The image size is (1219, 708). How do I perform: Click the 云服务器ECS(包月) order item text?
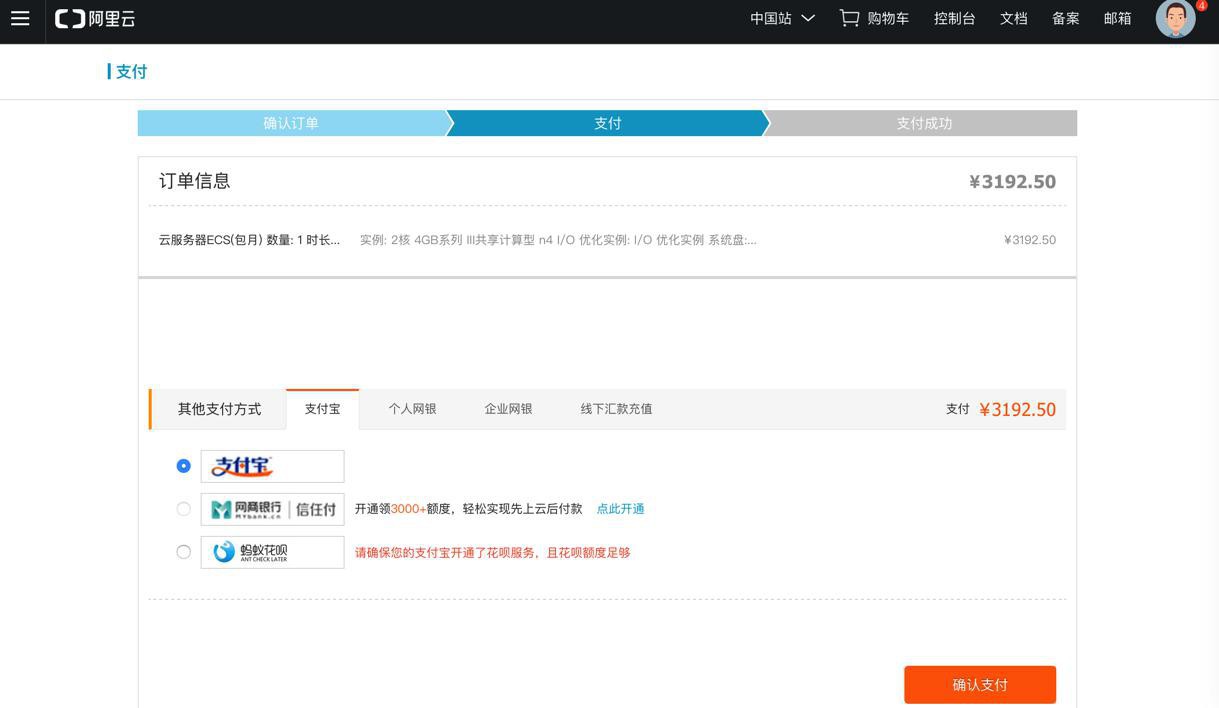(249, 240)
